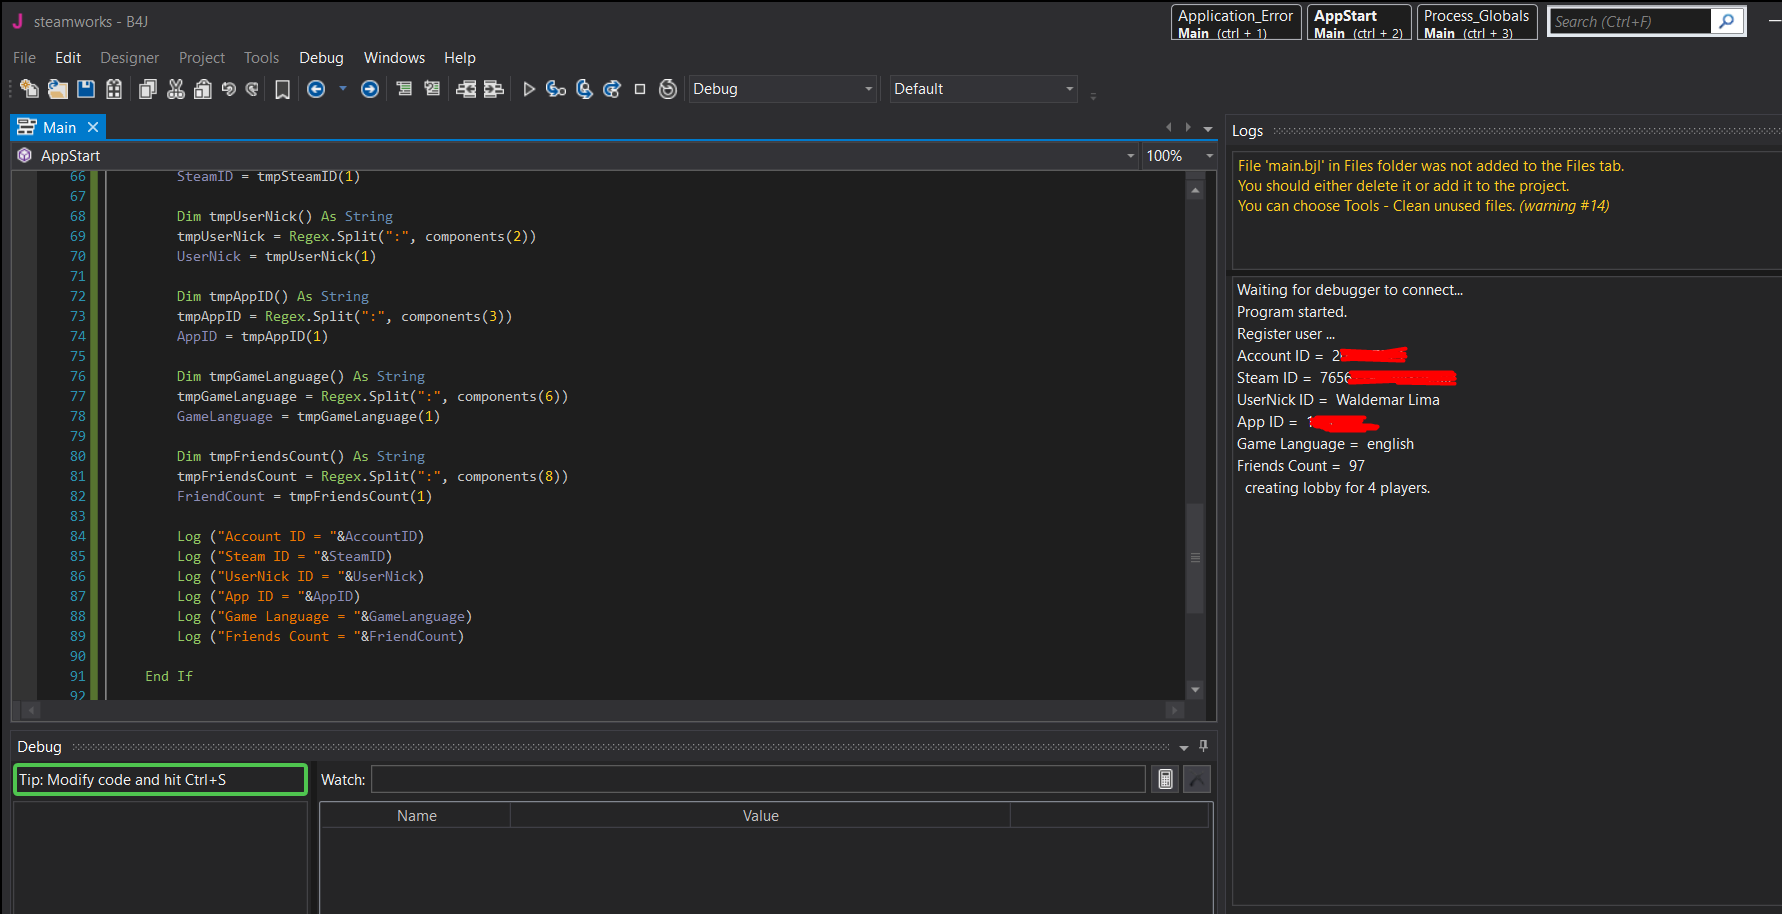The image size is (1782, 914).
Task: Jump to AppStart sub button
Action: [x=1359, y=23]
